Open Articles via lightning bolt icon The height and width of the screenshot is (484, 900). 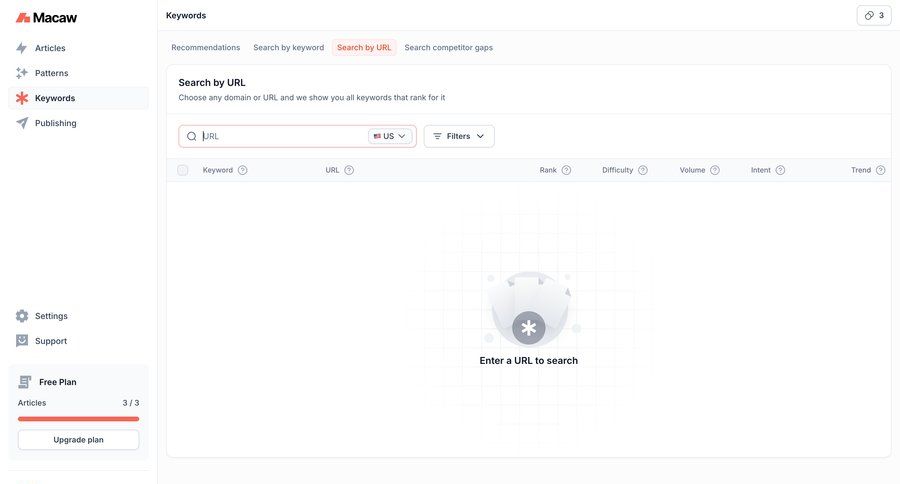22,48
